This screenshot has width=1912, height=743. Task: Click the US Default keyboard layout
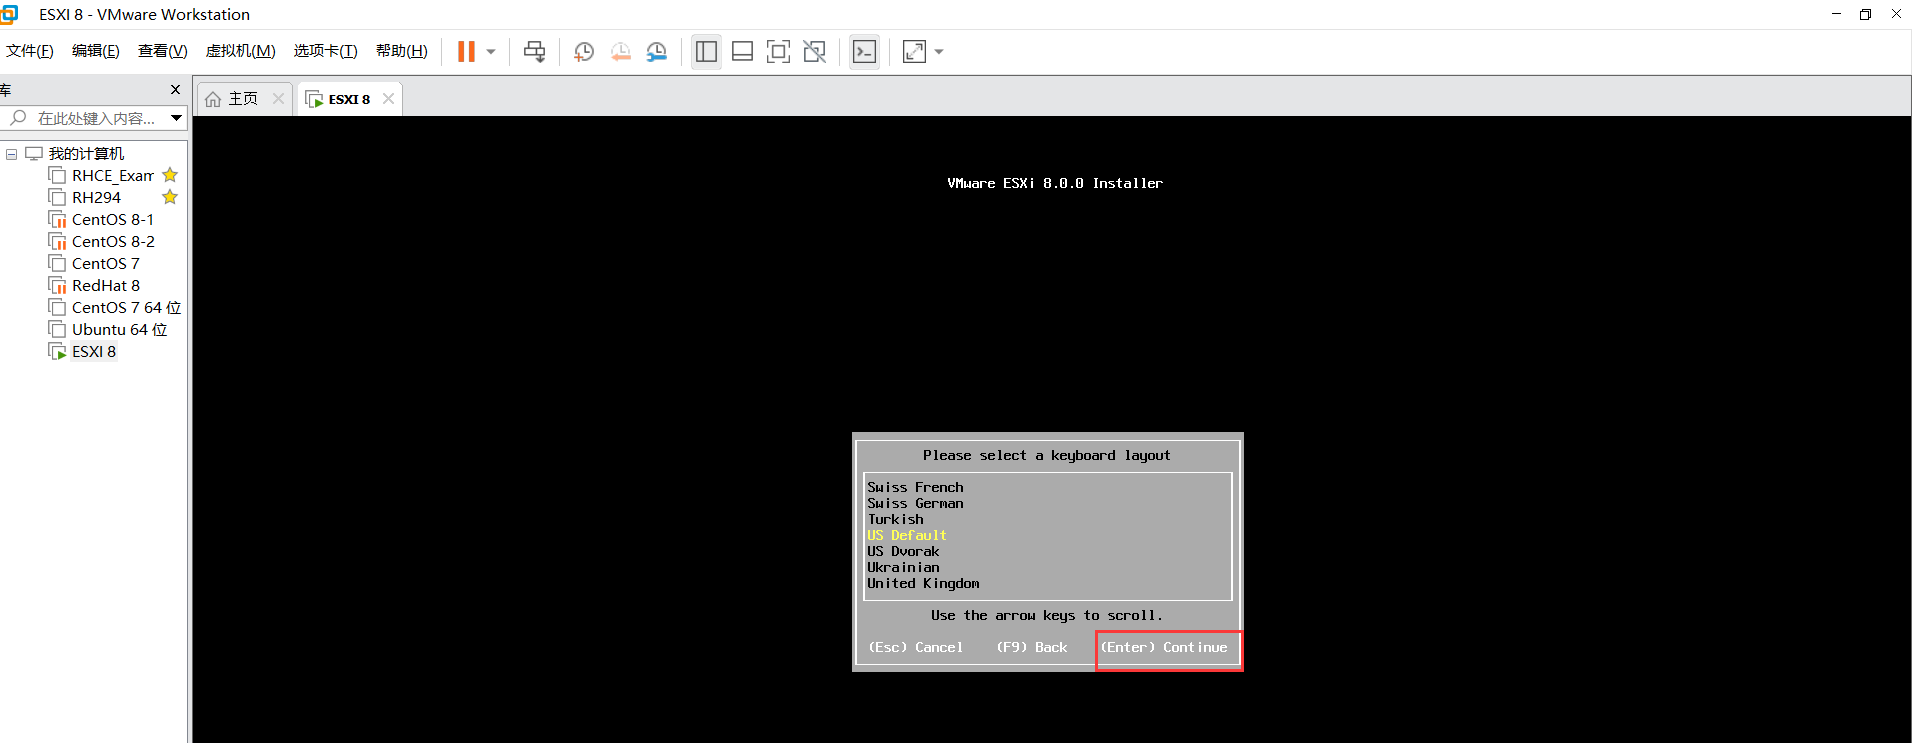(906, 536)
